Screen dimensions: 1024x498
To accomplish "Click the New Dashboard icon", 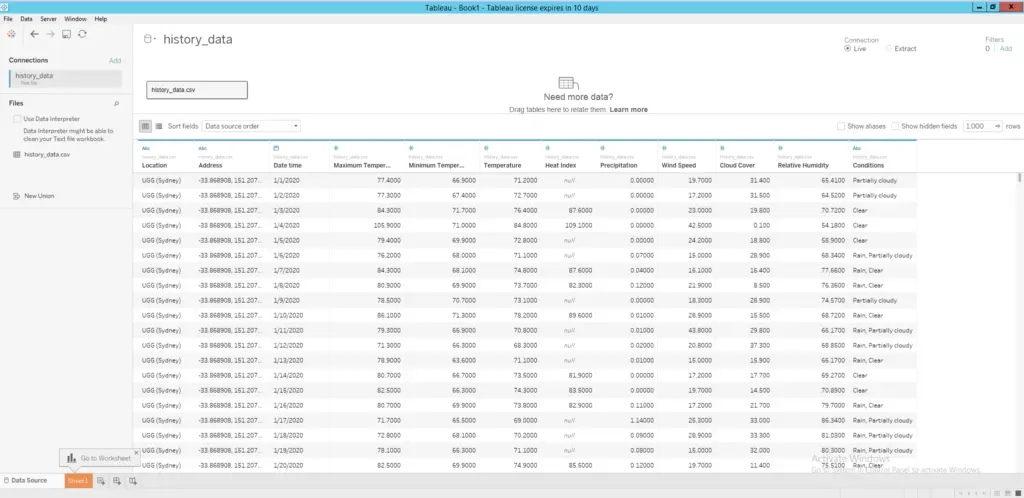I will pos(117,481).
